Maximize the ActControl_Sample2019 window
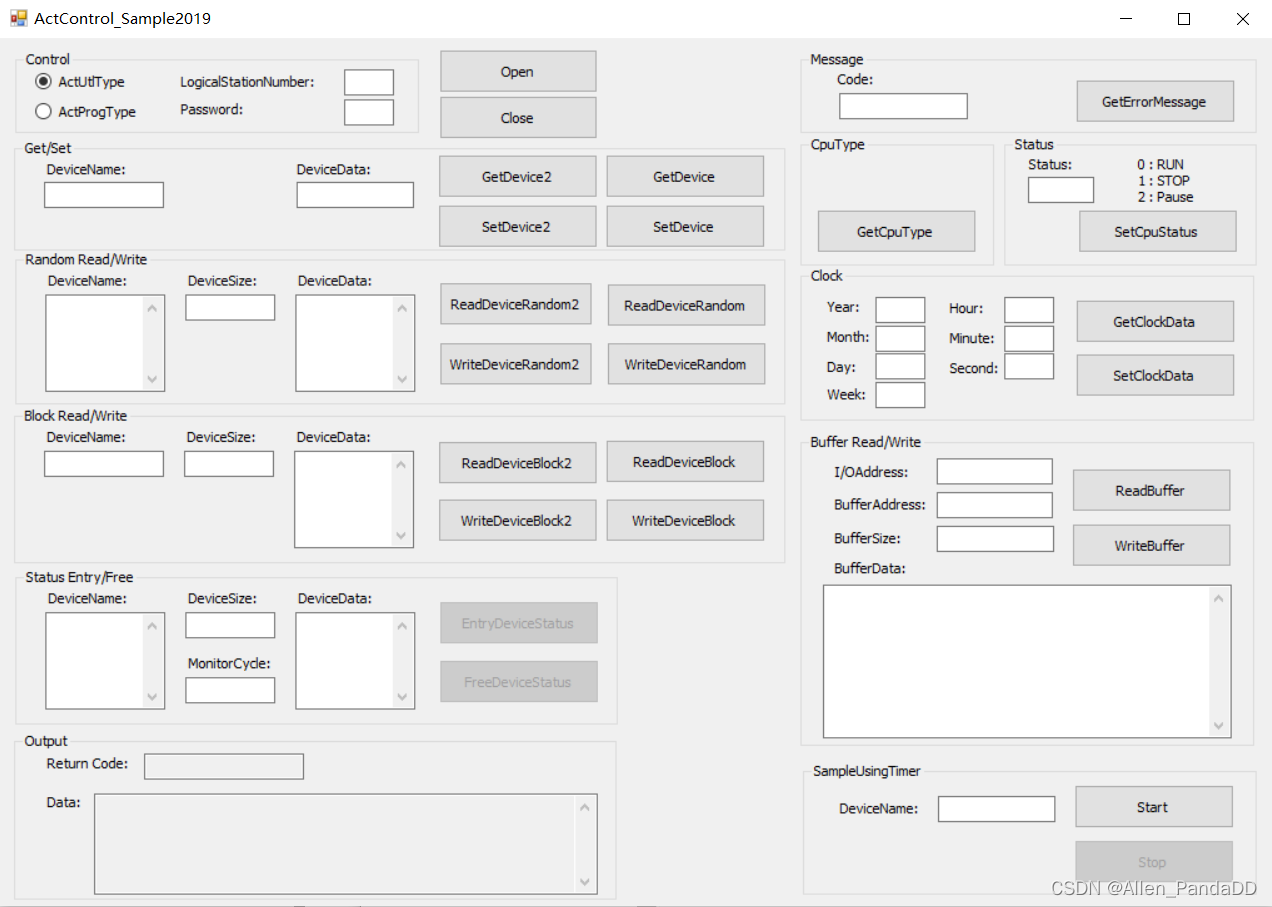 click(x=1184, y=19)
